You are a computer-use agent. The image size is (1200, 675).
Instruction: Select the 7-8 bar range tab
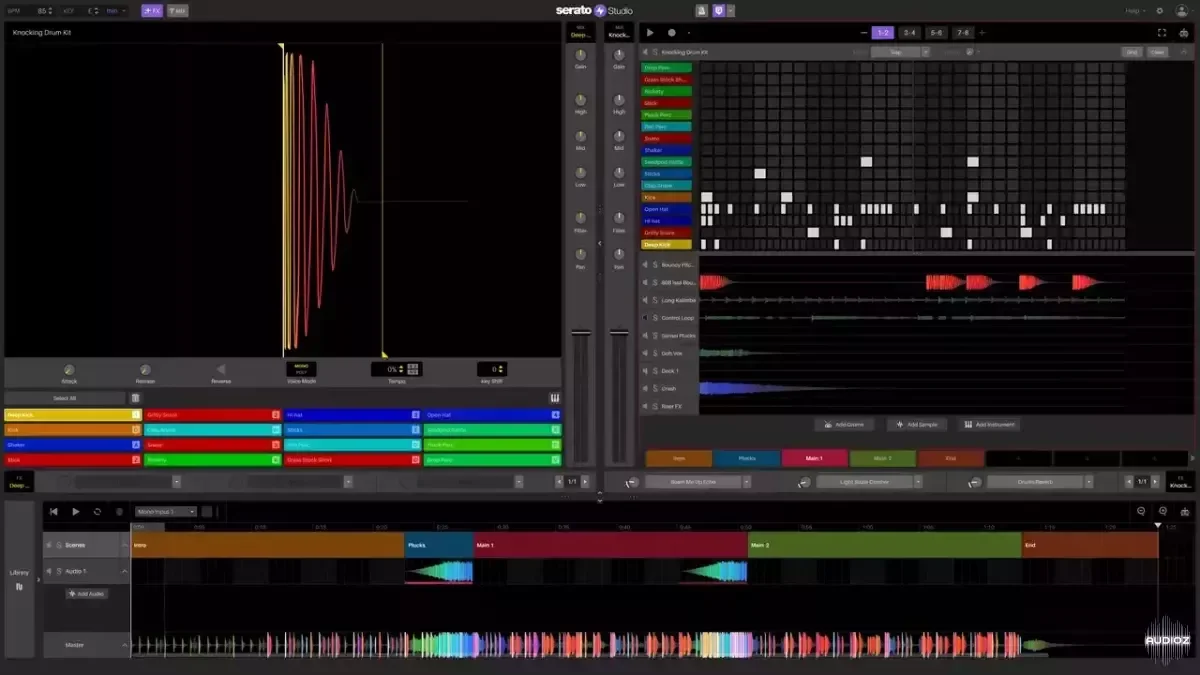[x=962, y=32]
